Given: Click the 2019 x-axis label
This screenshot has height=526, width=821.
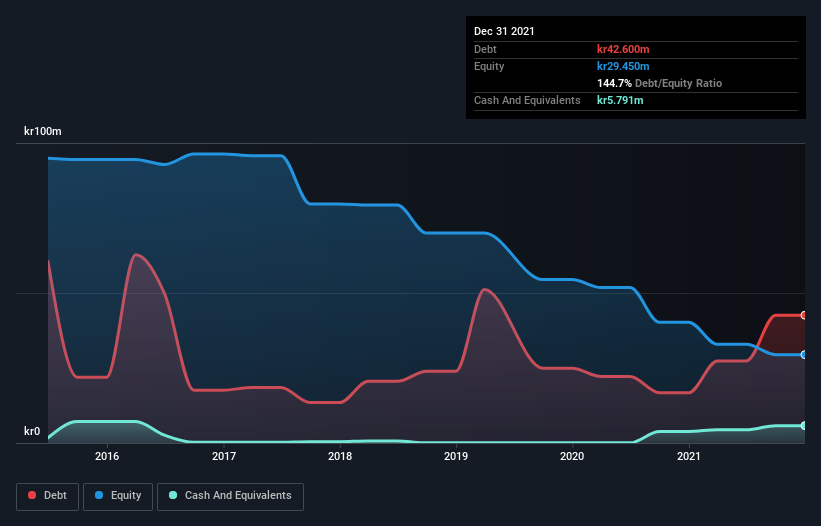Looking at the screenshot, I should pos(456,456).
